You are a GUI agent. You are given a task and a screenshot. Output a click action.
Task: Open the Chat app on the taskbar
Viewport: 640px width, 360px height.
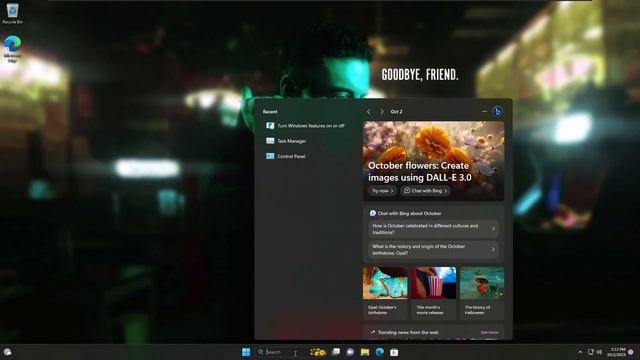tap(350, 352)
